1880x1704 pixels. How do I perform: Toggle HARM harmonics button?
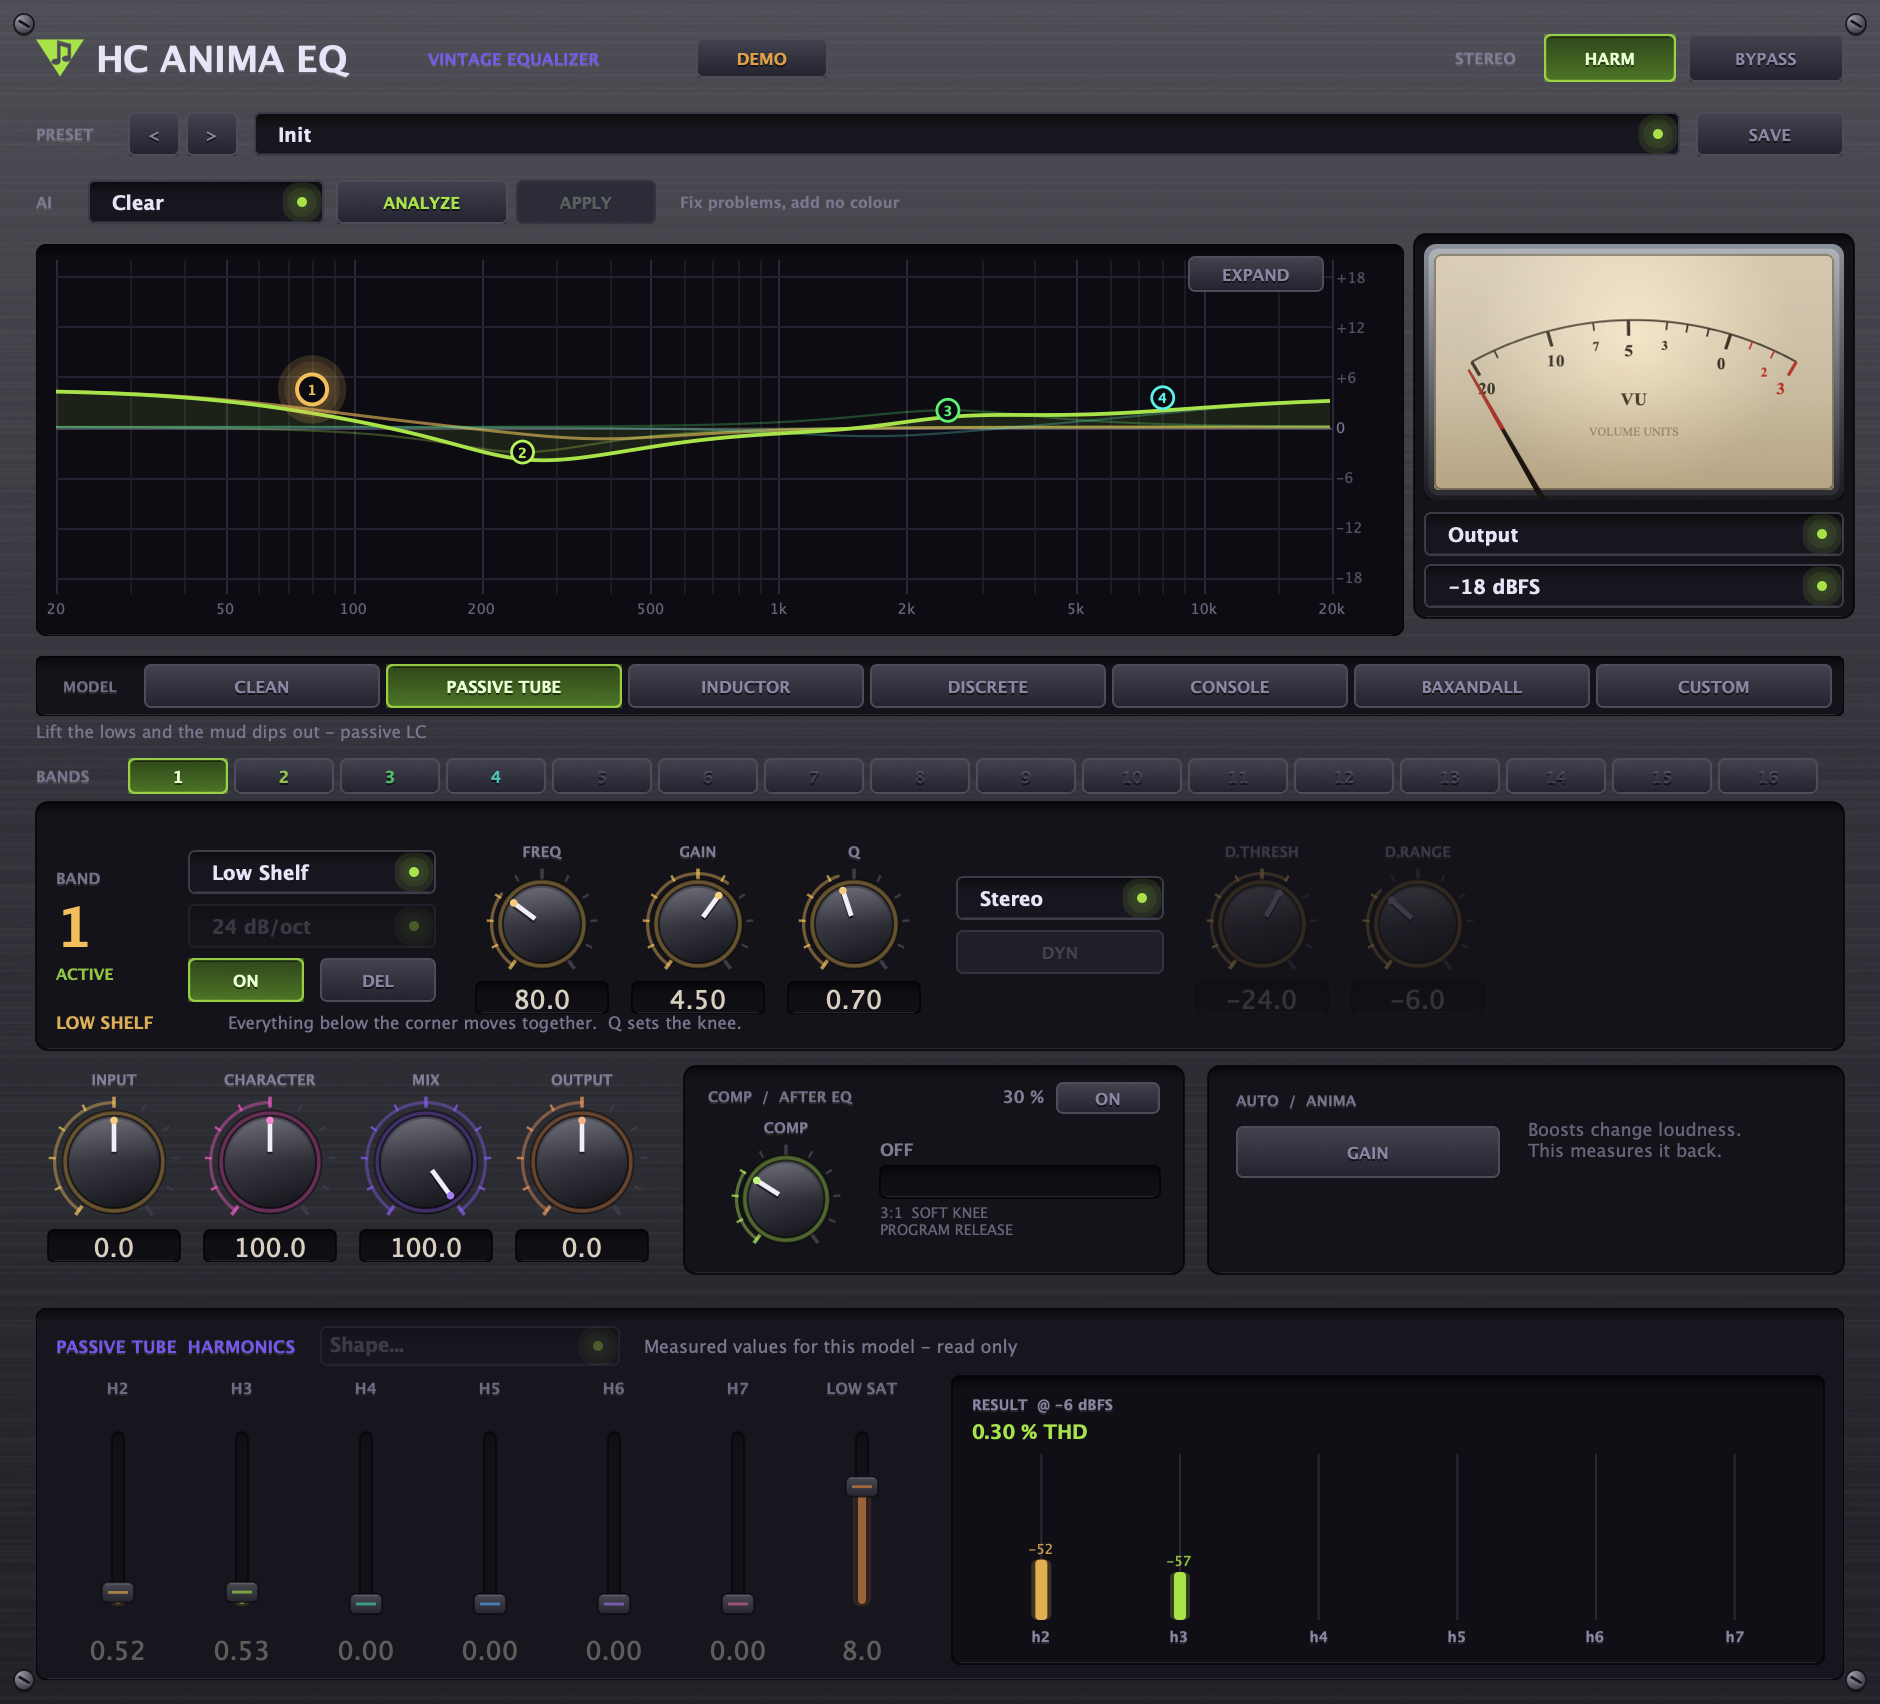[1609, 59]
